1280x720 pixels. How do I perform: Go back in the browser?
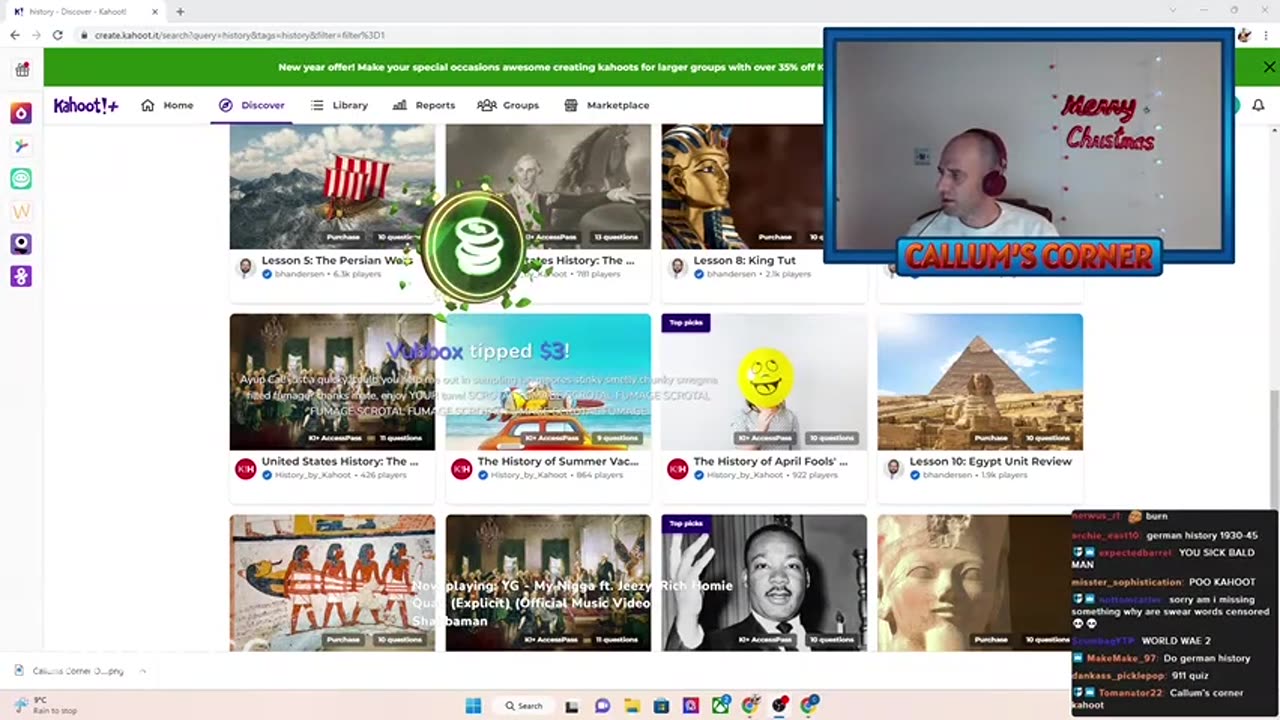(15, 35)
